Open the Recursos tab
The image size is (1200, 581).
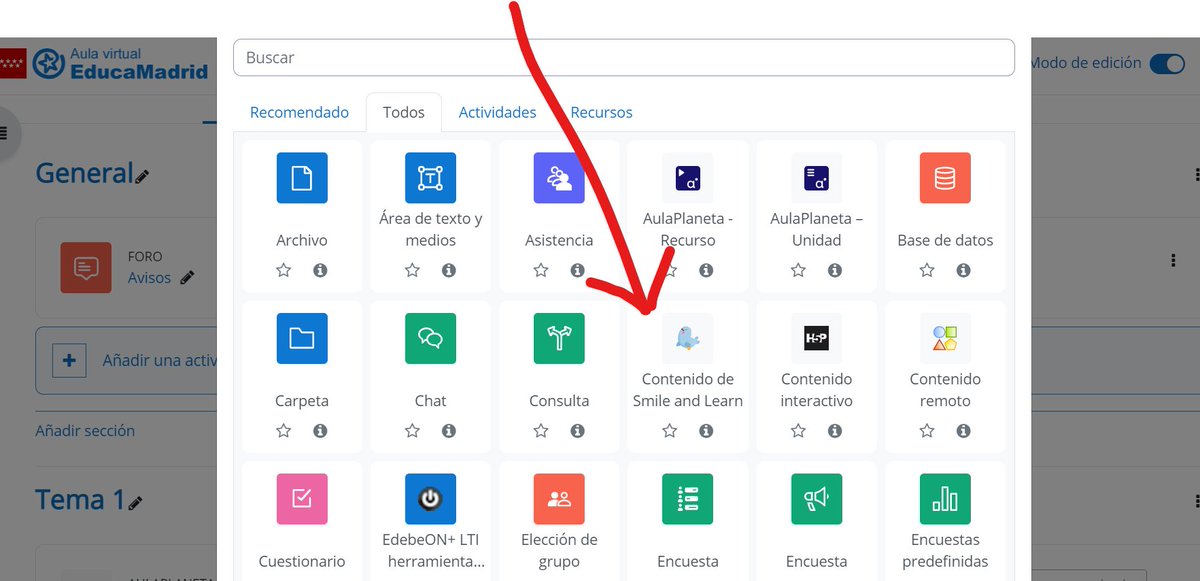[x=601, y=112]
